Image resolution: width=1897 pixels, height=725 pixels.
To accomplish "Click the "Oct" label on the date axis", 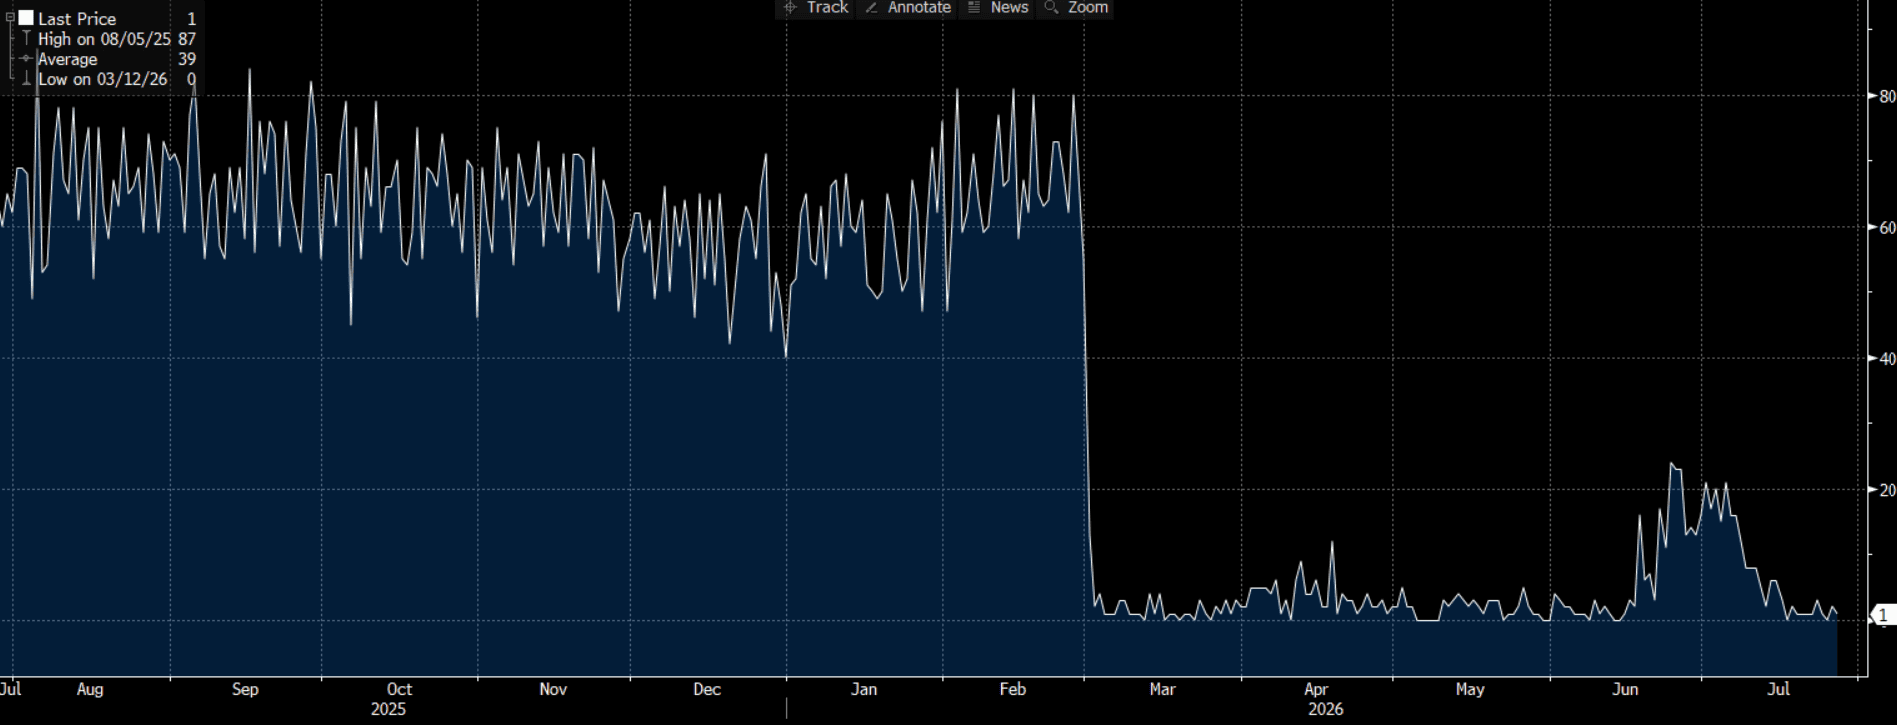I will tap(399, 689).
